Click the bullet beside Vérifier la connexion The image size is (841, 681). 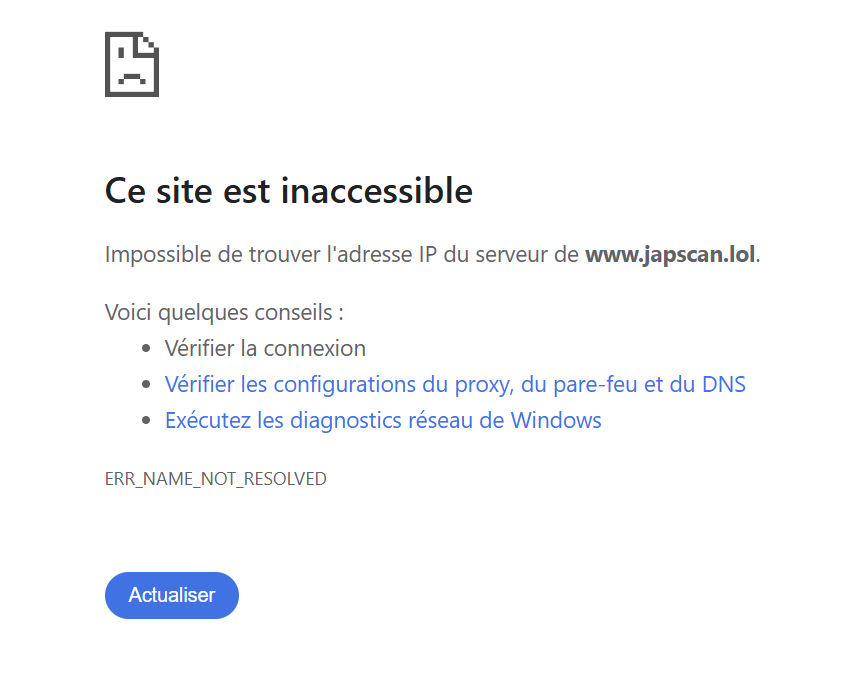146,349
